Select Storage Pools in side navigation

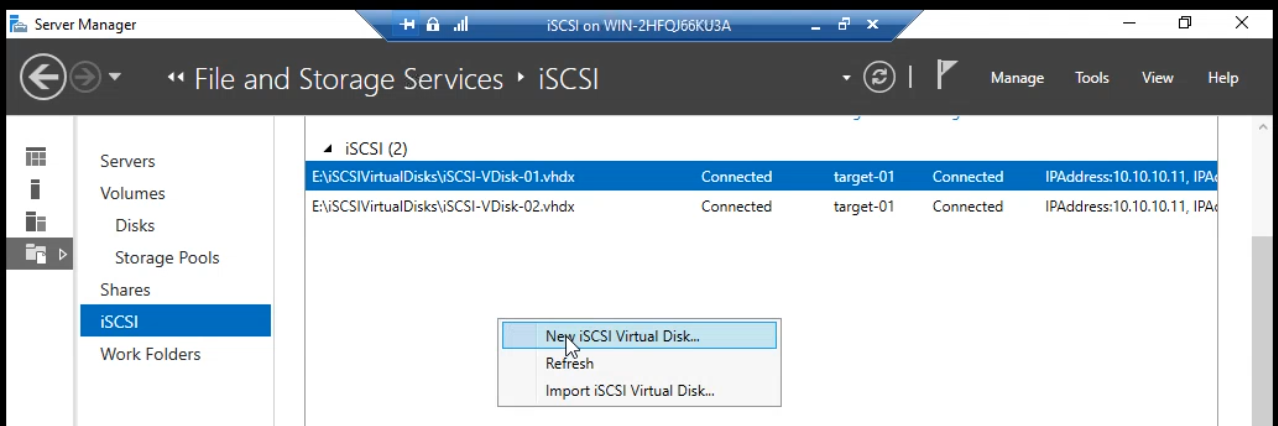click(167, 257)
